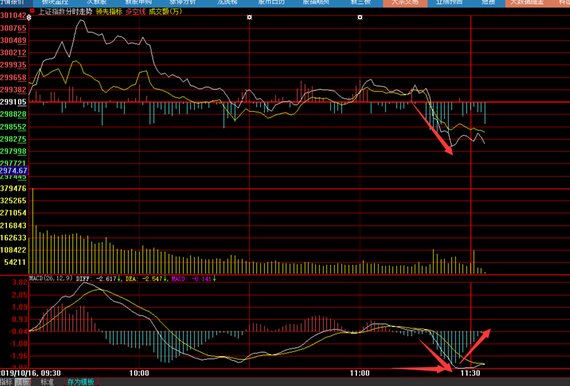Toggle the 成交额(万) legend label
Screen dimensions: 570x386
tap(165, 12)
